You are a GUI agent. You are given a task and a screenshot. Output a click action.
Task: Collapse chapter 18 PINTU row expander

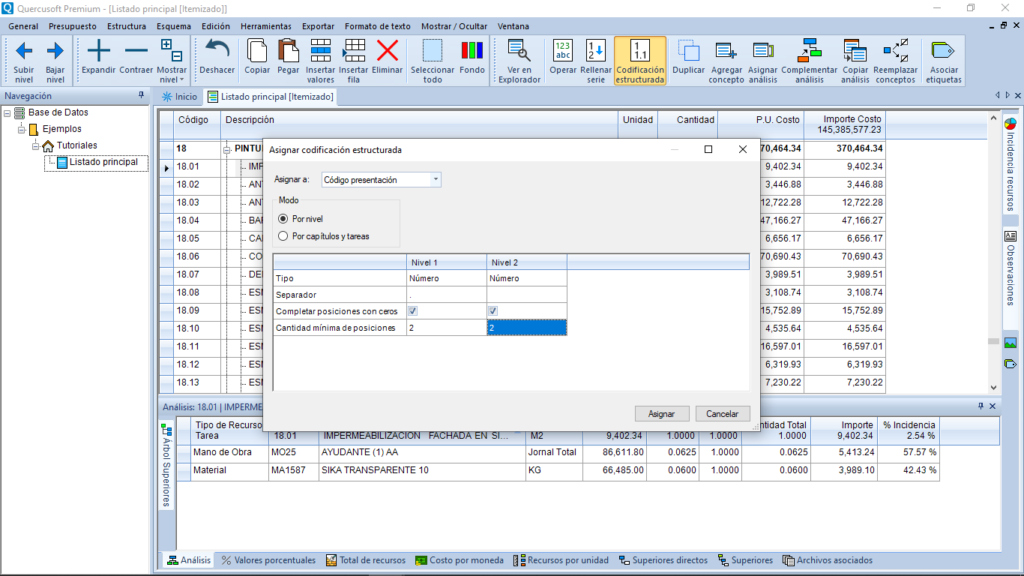click(x=227, y=150)
